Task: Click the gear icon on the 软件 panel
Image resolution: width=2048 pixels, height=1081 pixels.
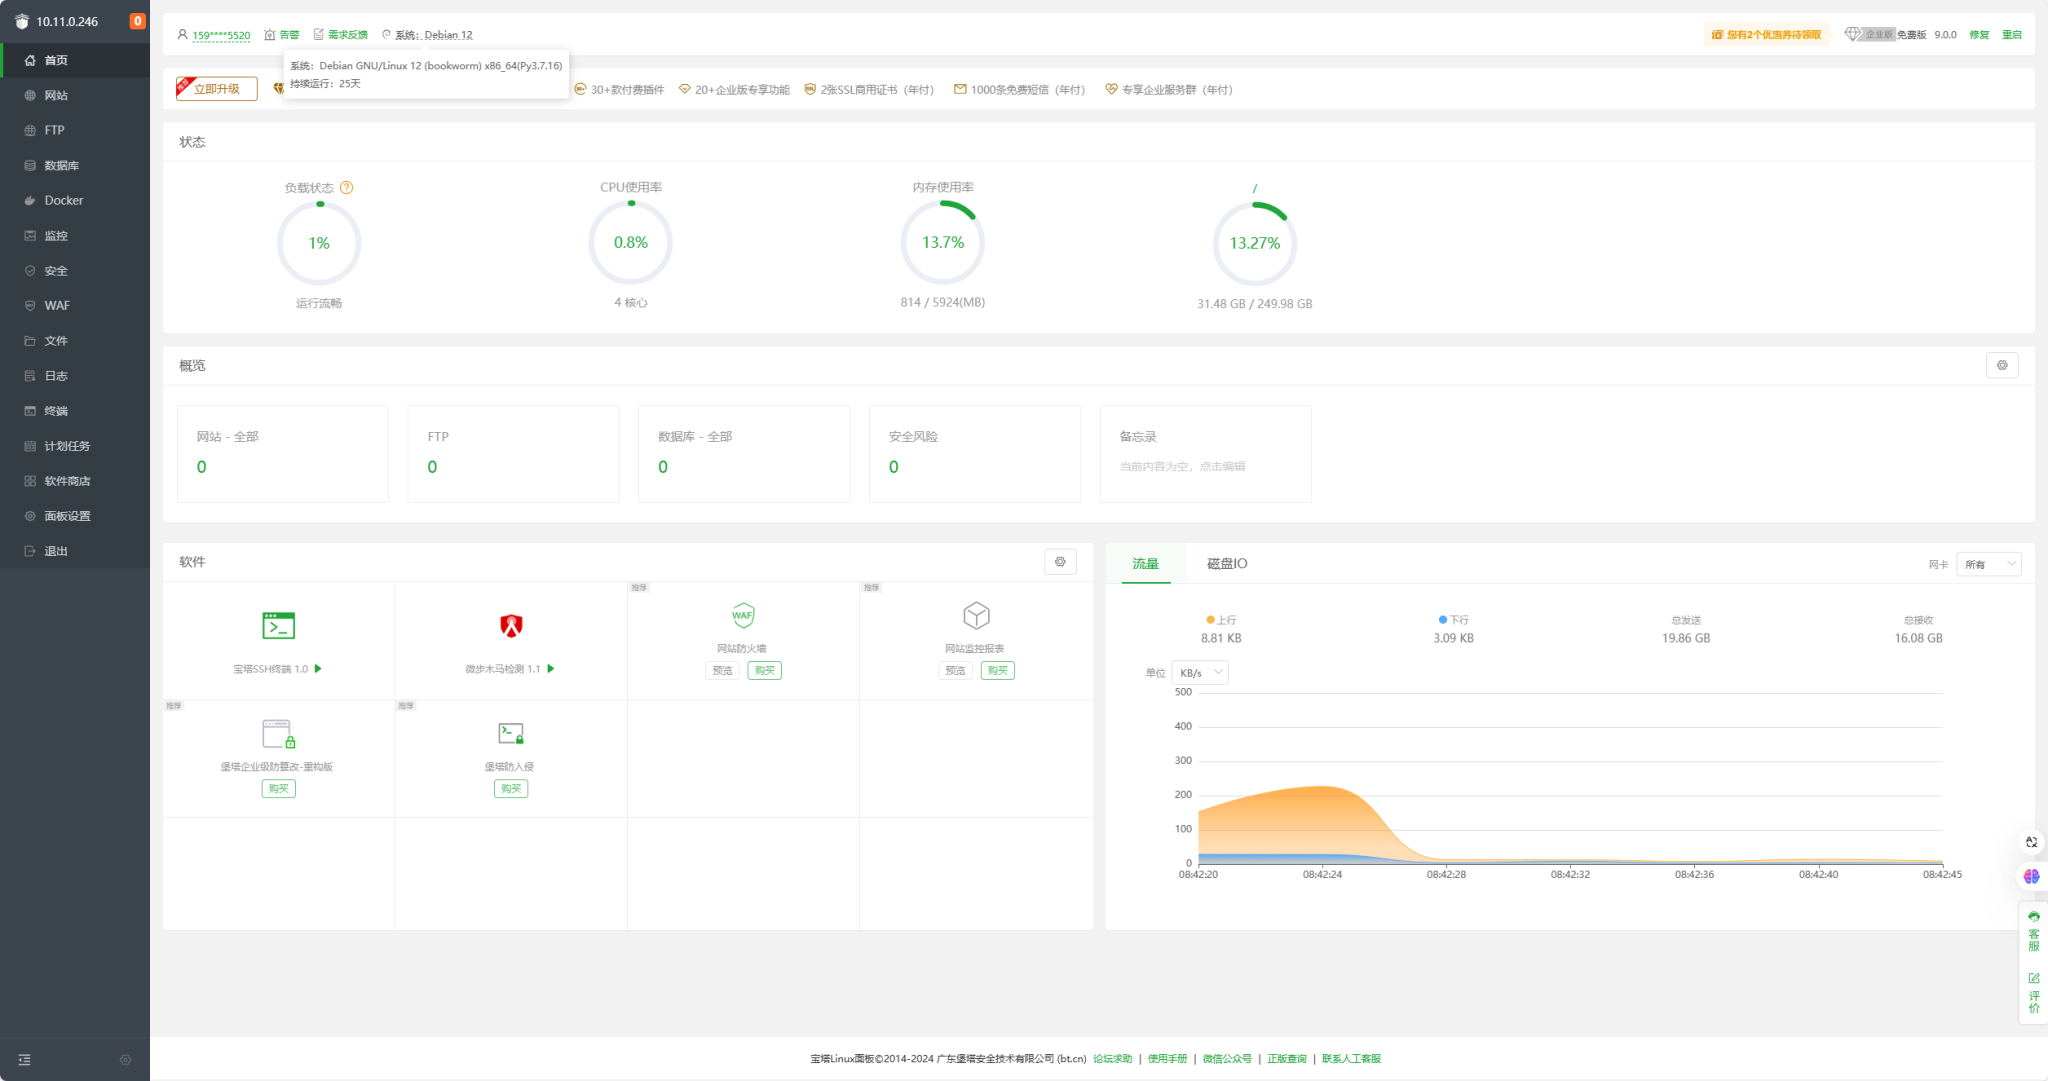Action: [x=1060, y=561]
